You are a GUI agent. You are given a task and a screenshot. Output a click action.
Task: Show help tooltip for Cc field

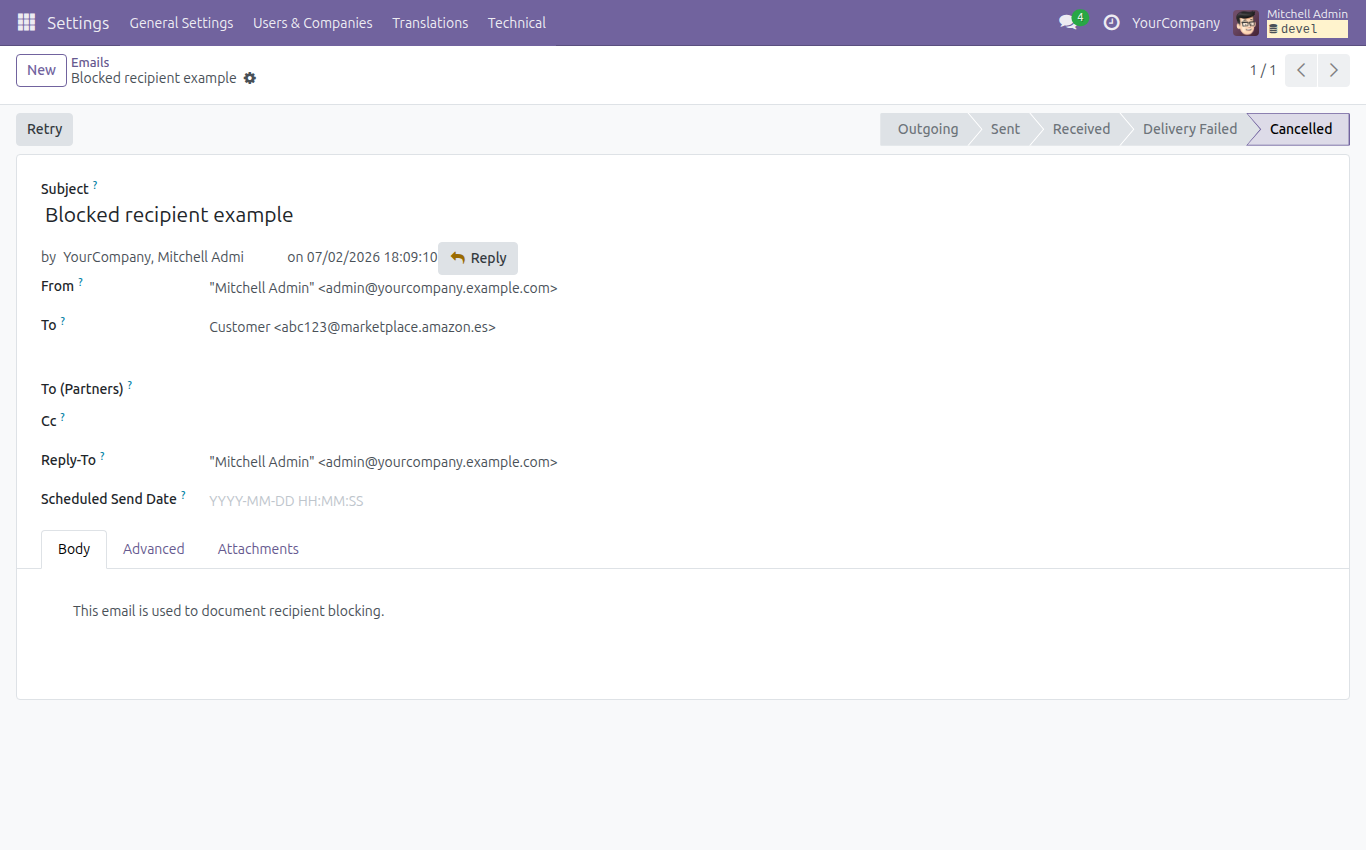coord(63,417)
